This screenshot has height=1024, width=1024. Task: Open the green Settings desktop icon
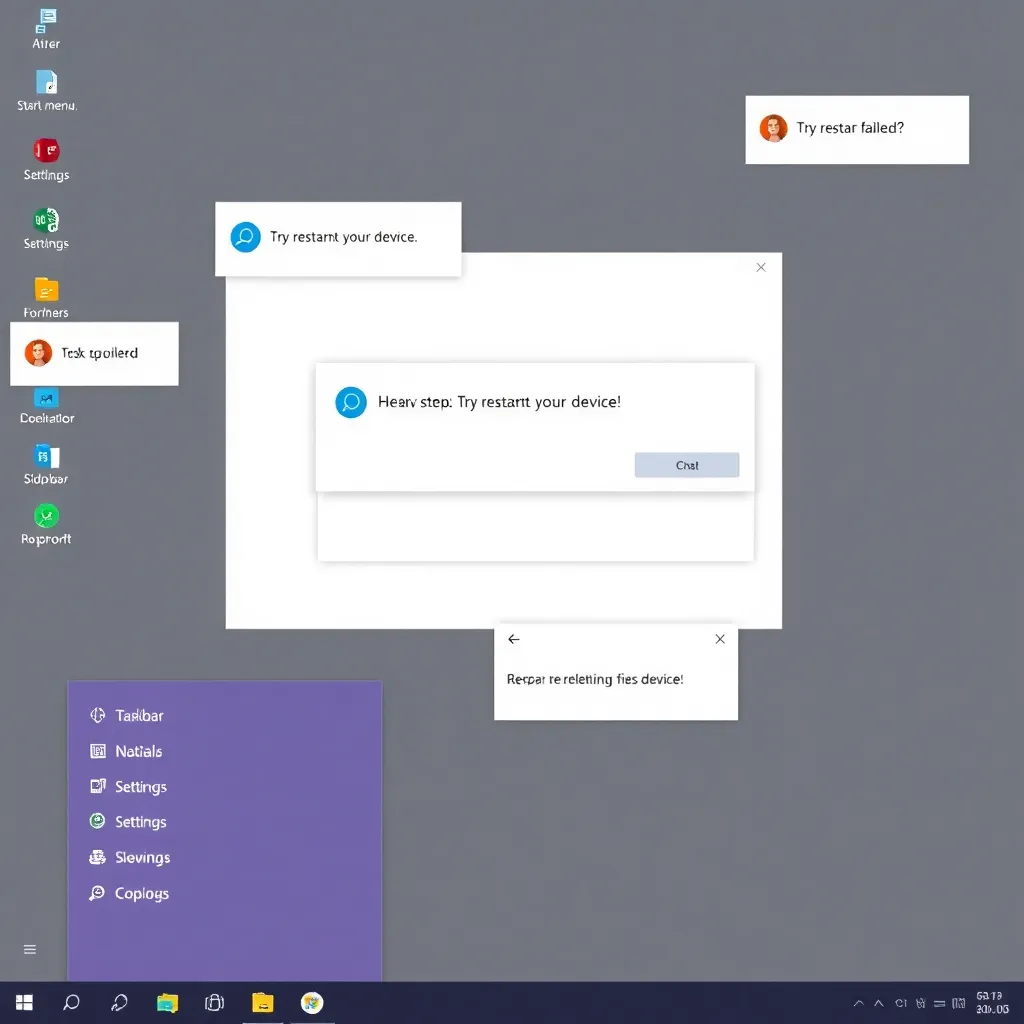(x=46, y=221)
